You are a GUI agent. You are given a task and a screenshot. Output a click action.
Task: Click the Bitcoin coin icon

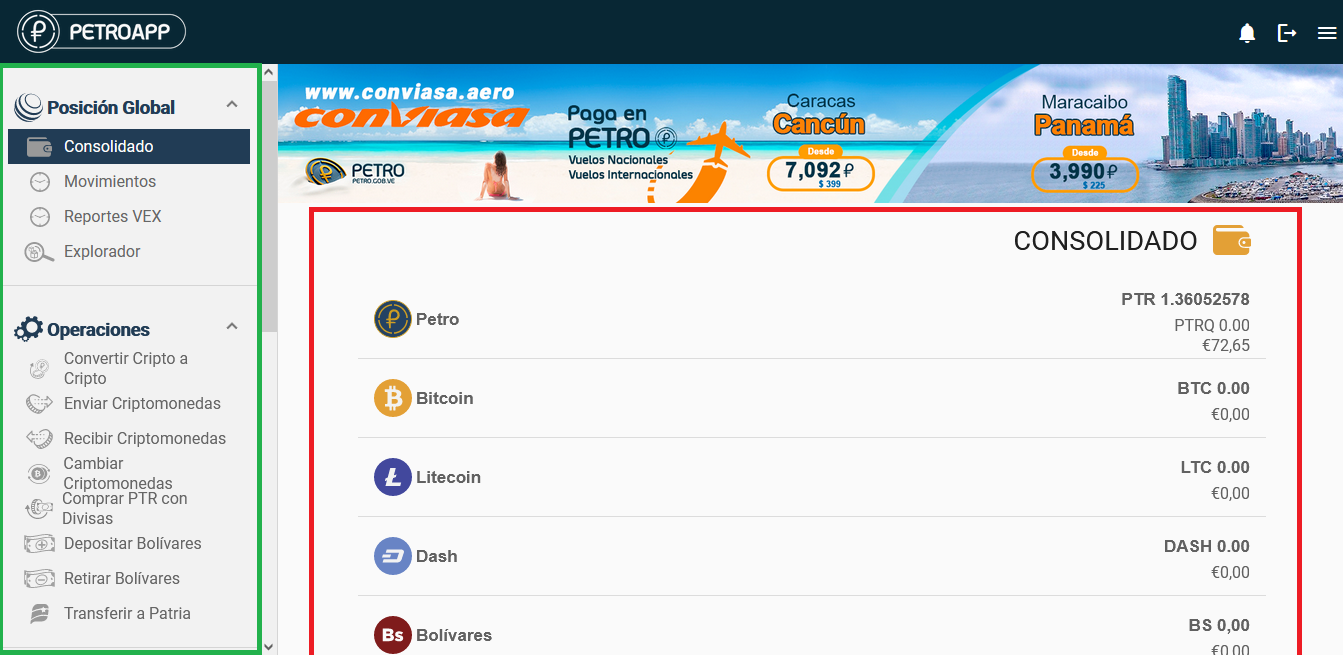click(x=393, y=398)
